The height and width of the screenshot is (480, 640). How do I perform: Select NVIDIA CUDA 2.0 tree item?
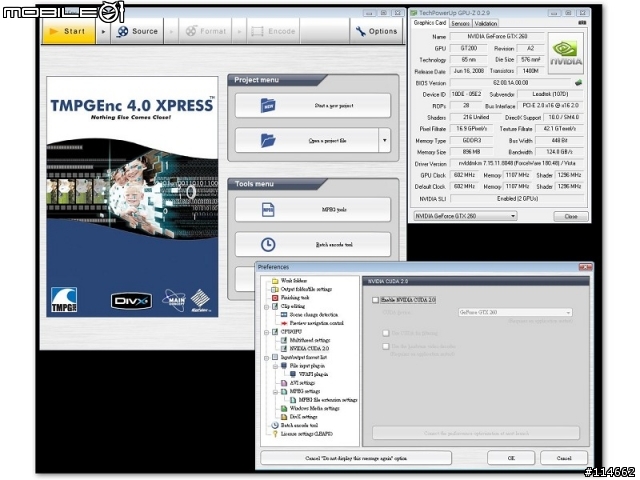coord(309,349)
